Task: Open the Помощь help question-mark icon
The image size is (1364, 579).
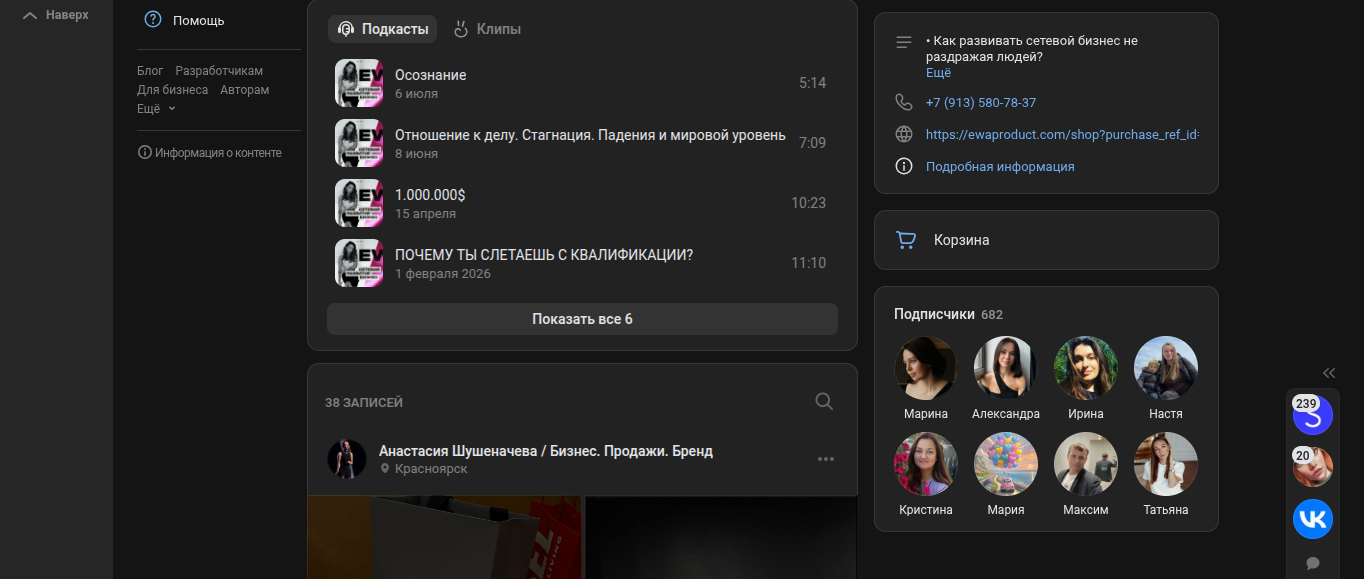Action: [153, 20]
